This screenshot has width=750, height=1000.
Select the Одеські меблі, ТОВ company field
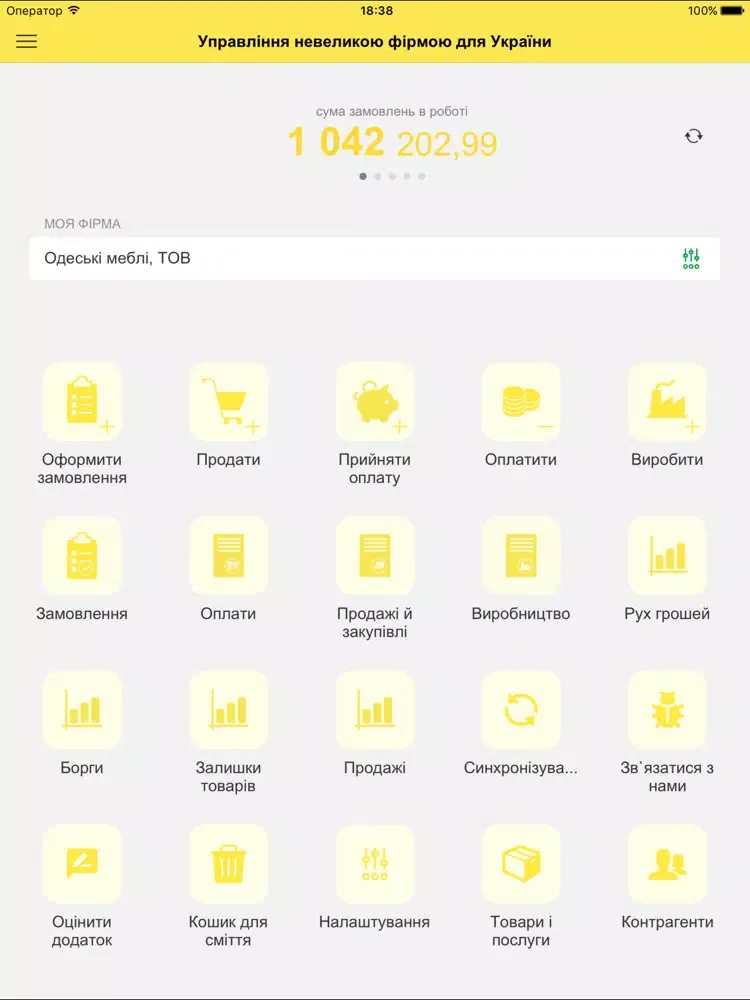coord(375,258)
